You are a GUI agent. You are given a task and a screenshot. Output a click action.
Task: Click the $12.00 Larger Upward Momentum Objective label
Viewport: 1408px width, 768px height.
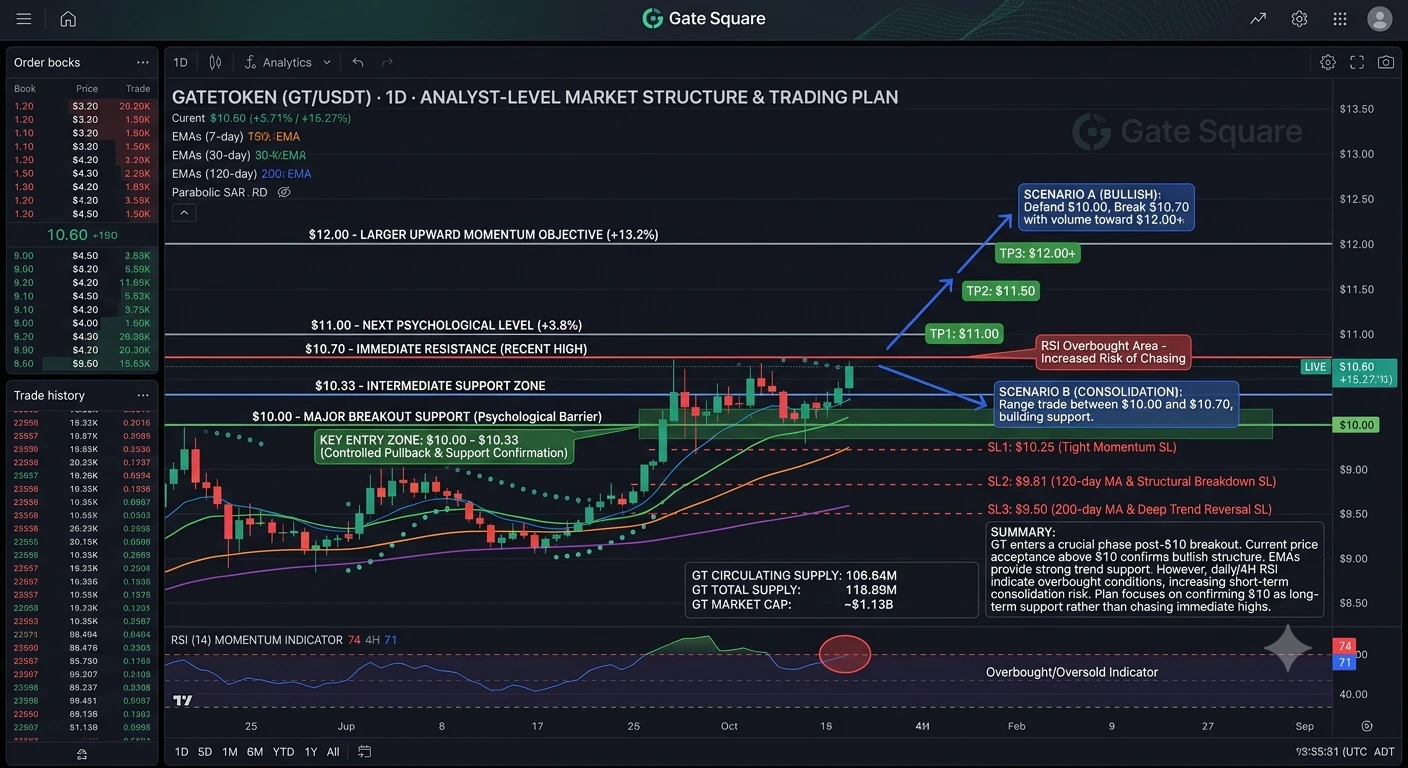483,235
